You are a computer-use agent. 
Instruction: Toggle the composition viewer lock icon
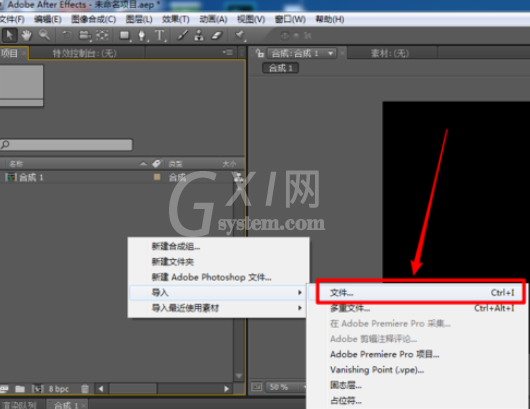(259, 53)
